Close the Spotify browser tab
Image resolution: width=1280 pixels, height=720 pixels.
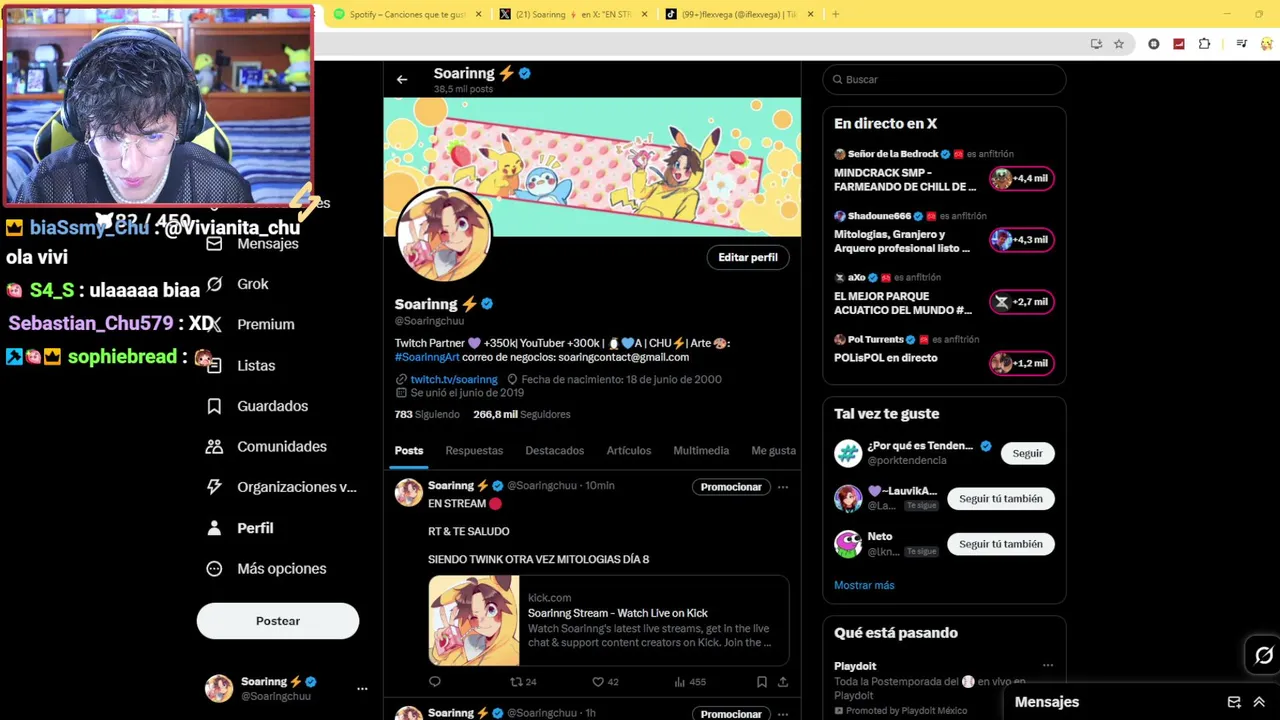tap(479, 14)
